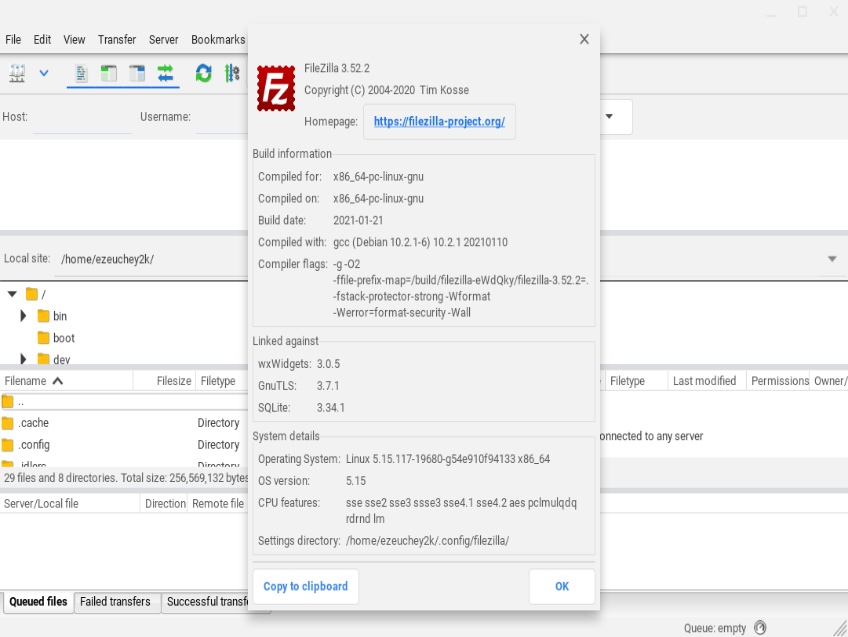
Task: Click the Local site path field
Action: 151,259
